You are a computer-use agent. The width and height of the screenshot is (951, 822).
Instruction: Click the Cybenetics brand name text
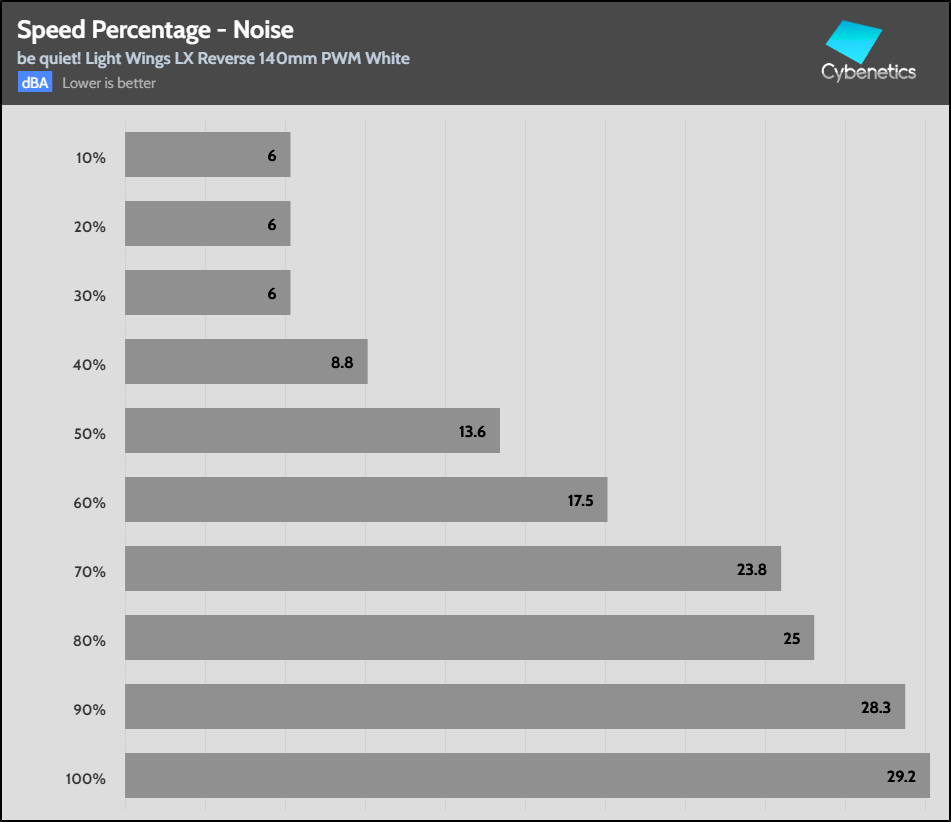click(868, 73)
